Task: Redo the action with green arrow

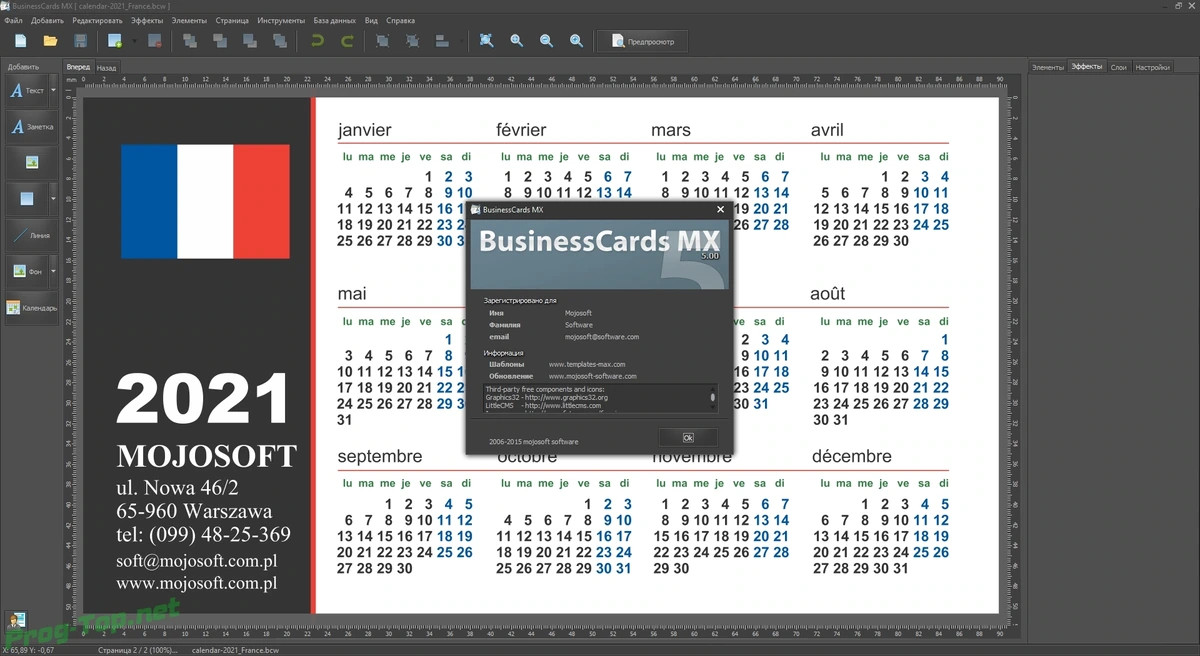Action: coord(347,41)
